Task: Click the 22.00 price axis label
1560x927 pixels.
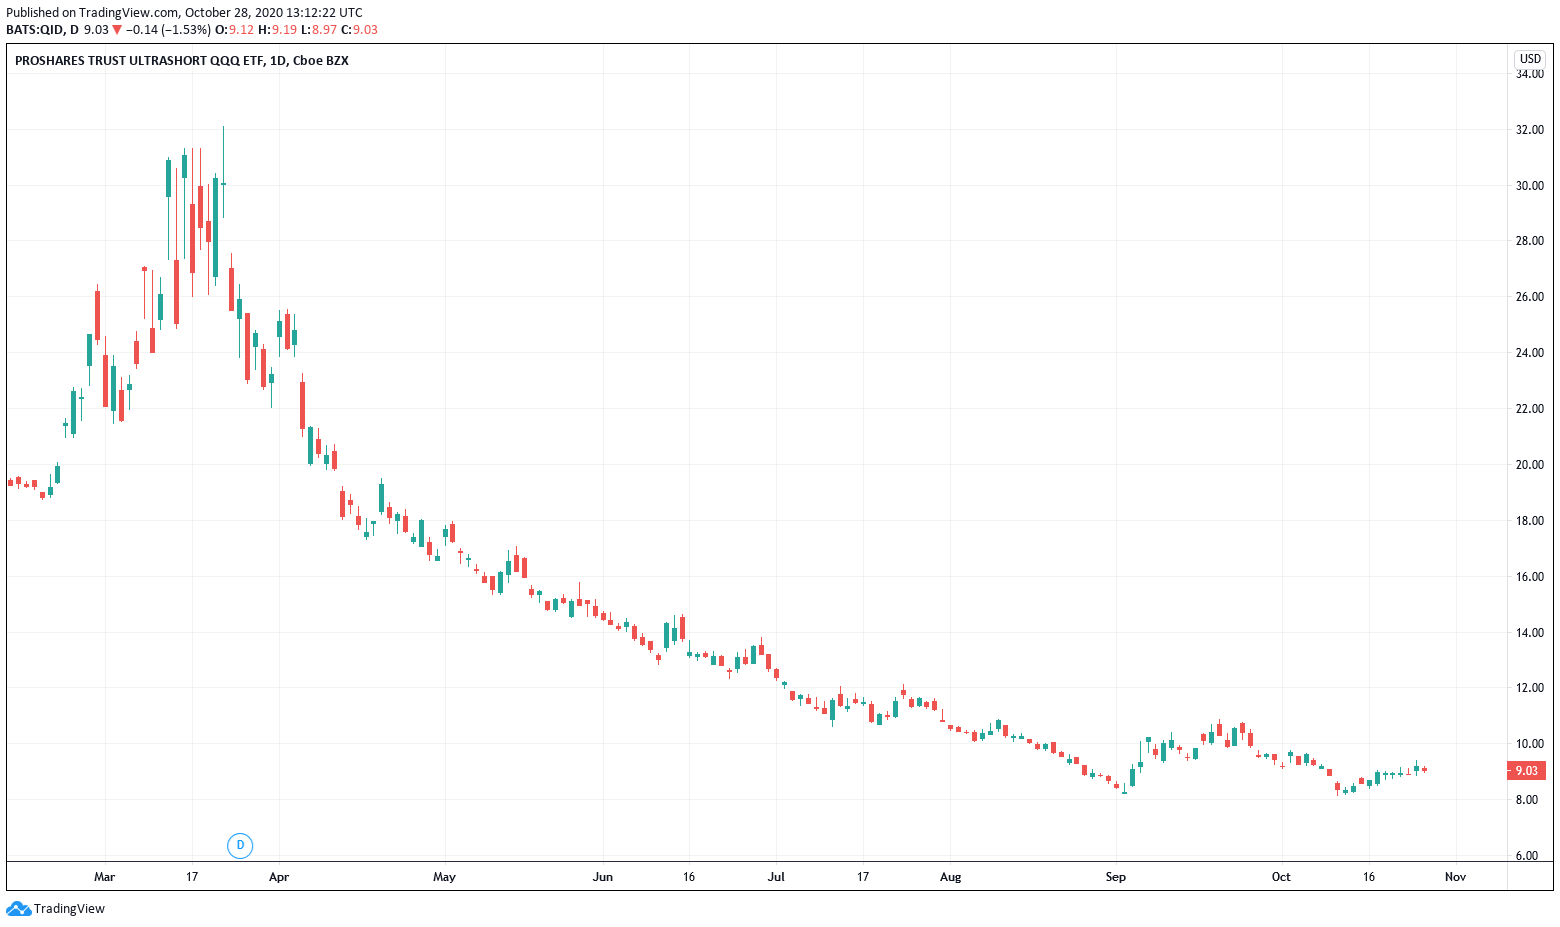Action: (x=1530, y=409)
